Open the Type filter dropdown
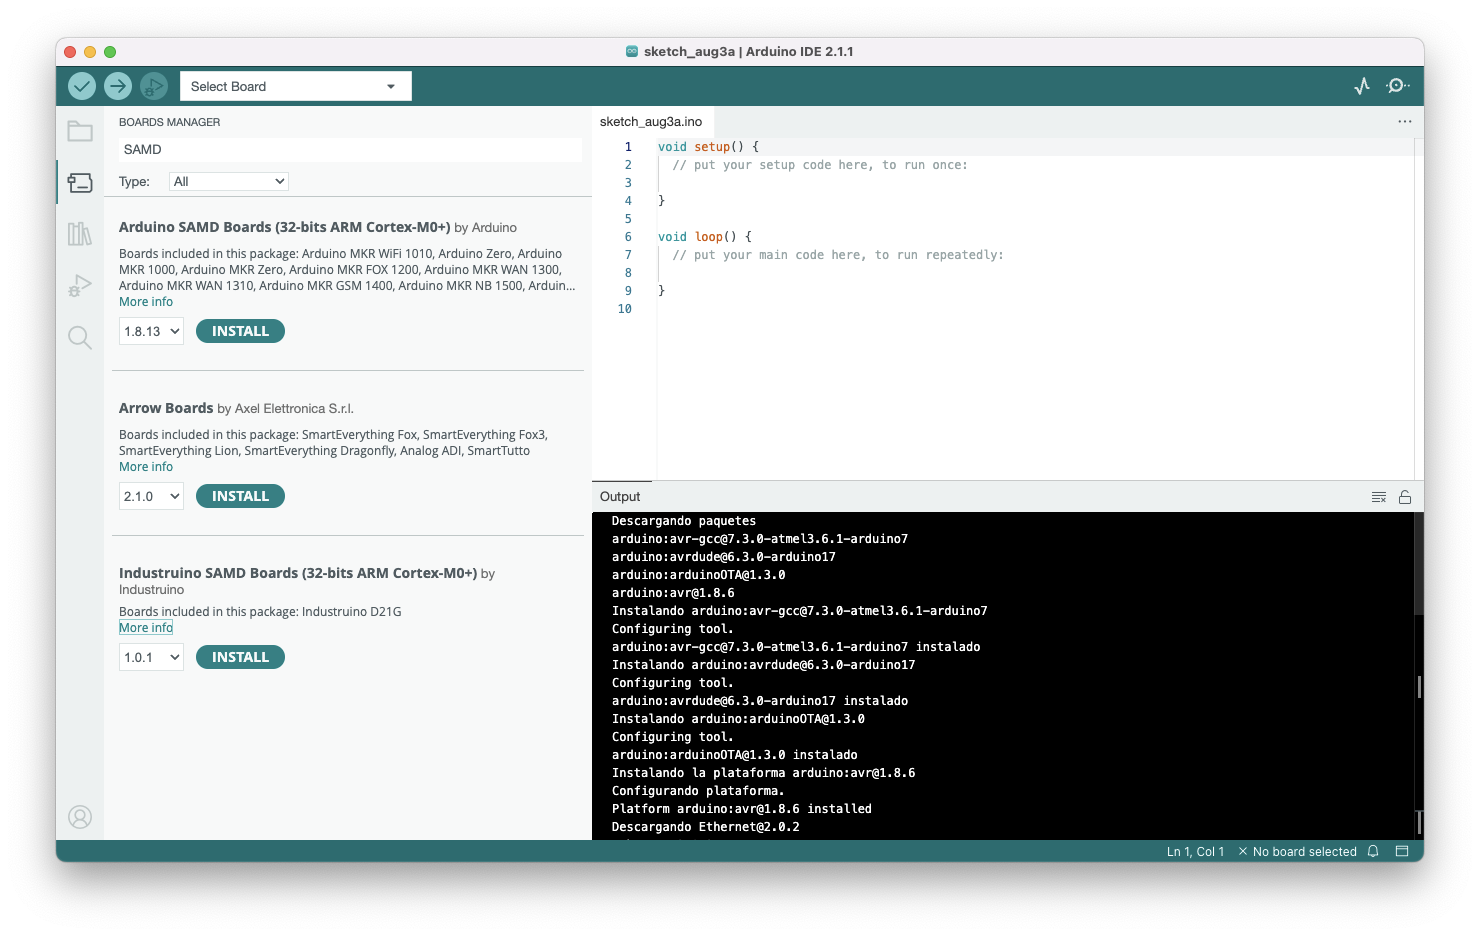Screen dimensions: 1480x936 click(229, 181)
